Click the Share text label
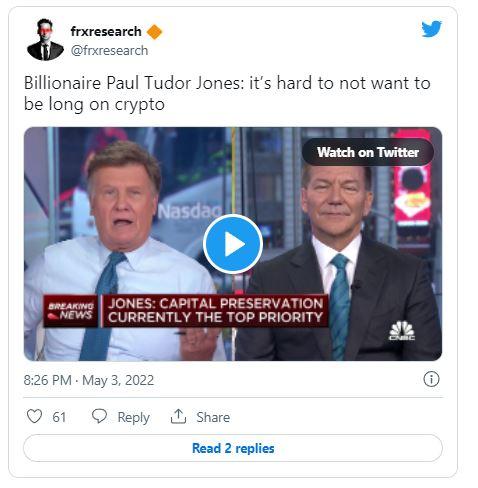 tap(213, 417)
